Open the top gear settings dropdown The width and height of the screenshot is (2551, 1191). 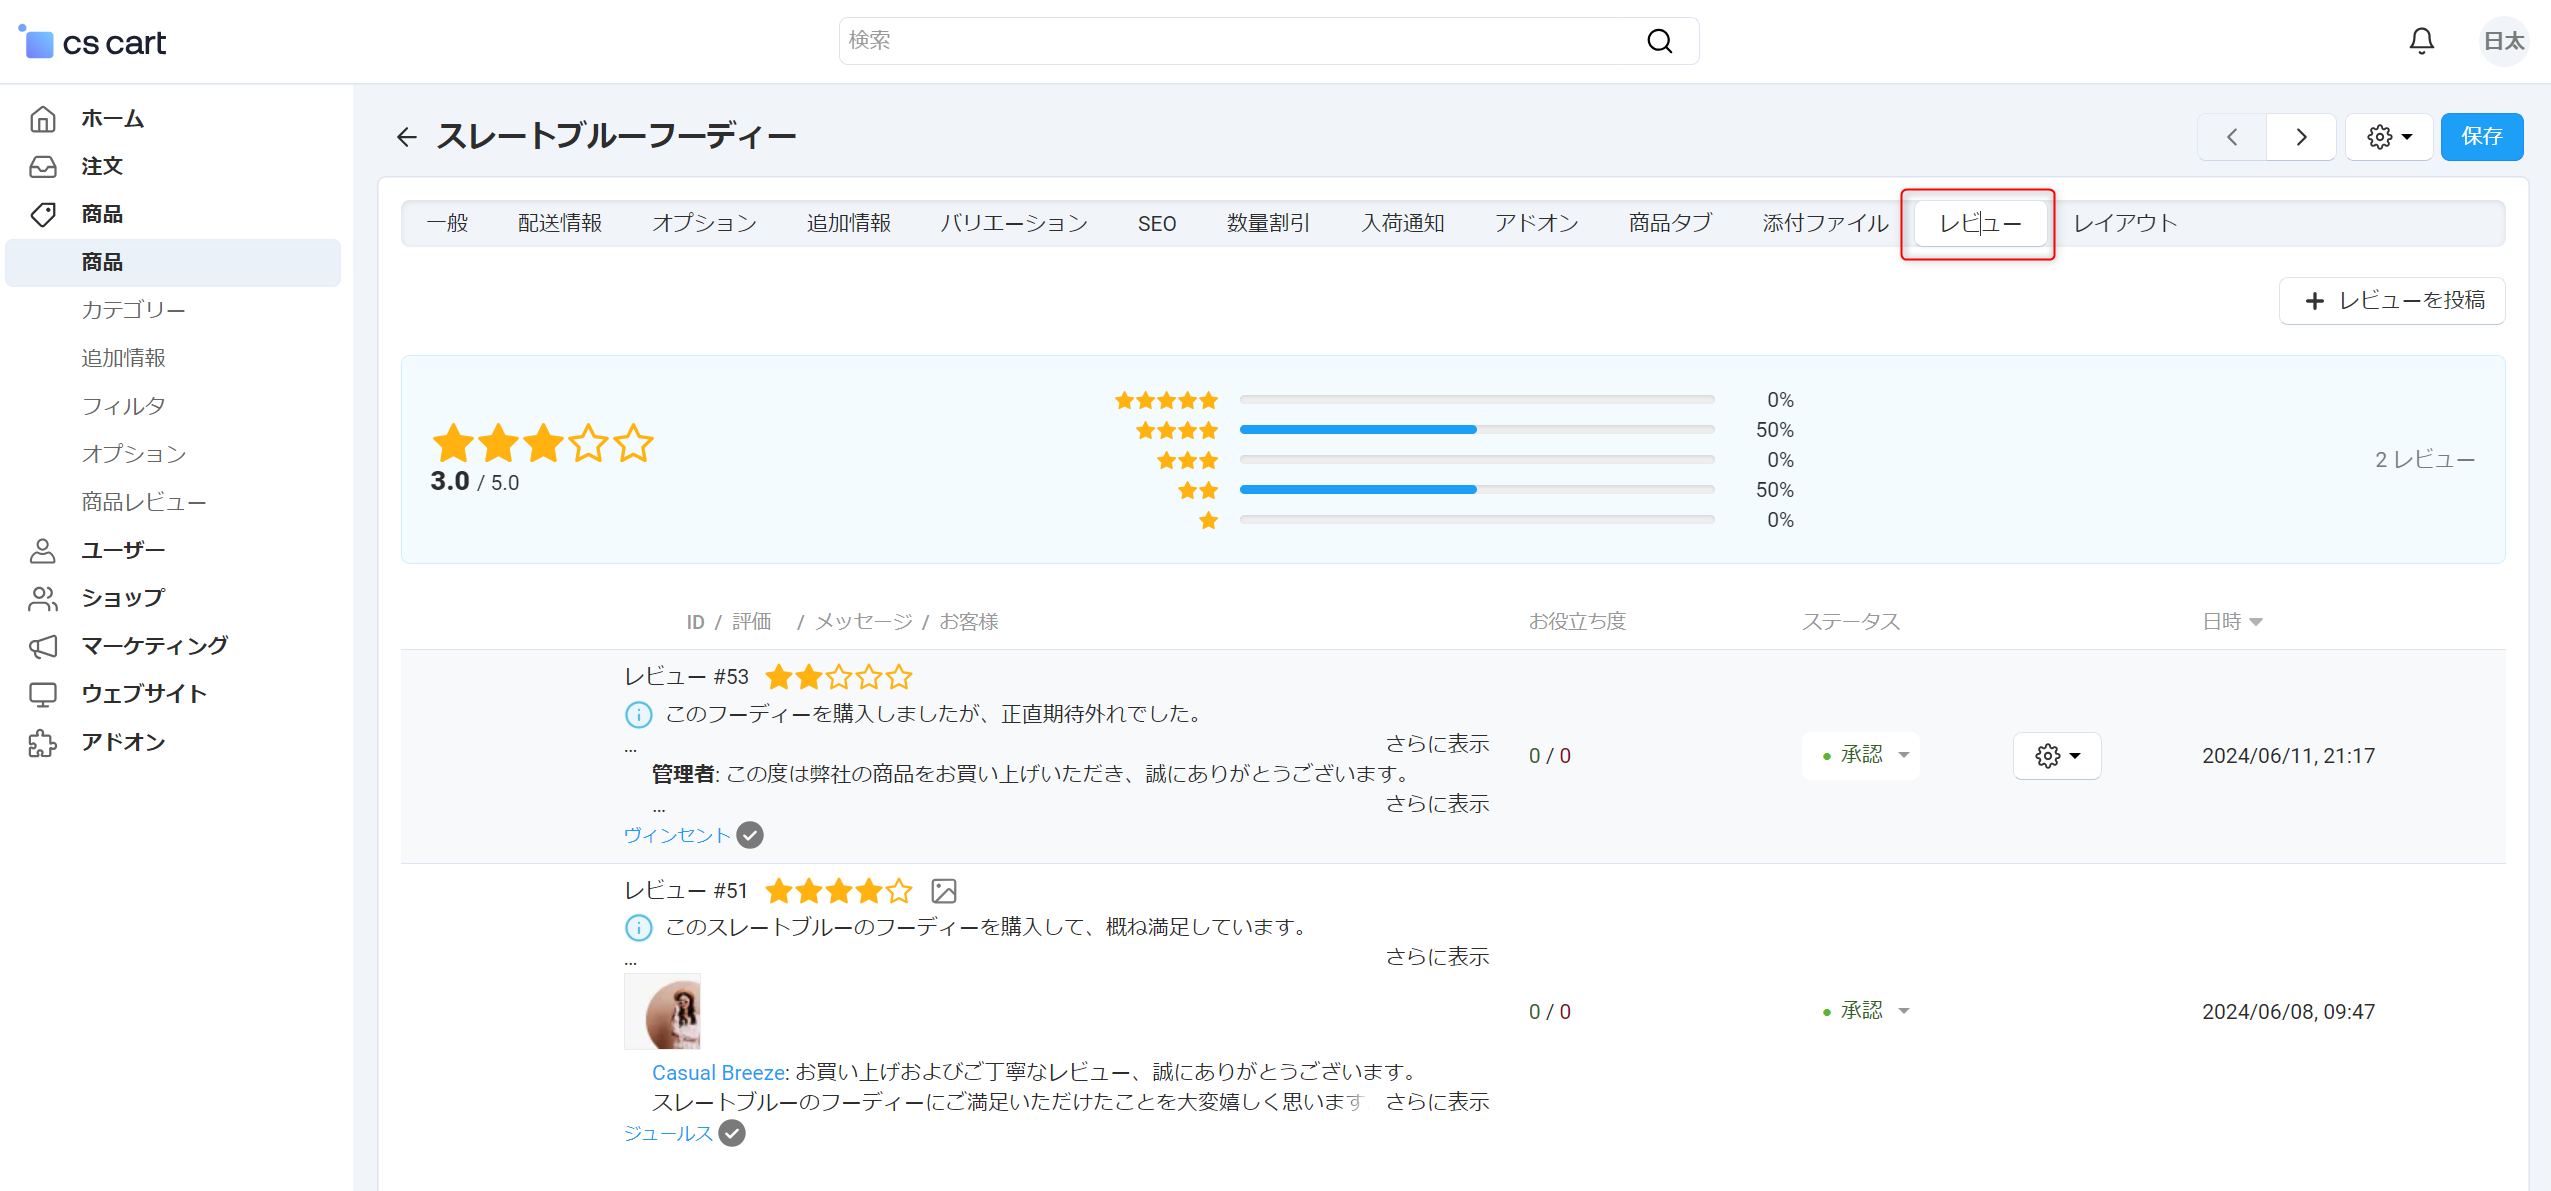click(x=2389, y=137)
